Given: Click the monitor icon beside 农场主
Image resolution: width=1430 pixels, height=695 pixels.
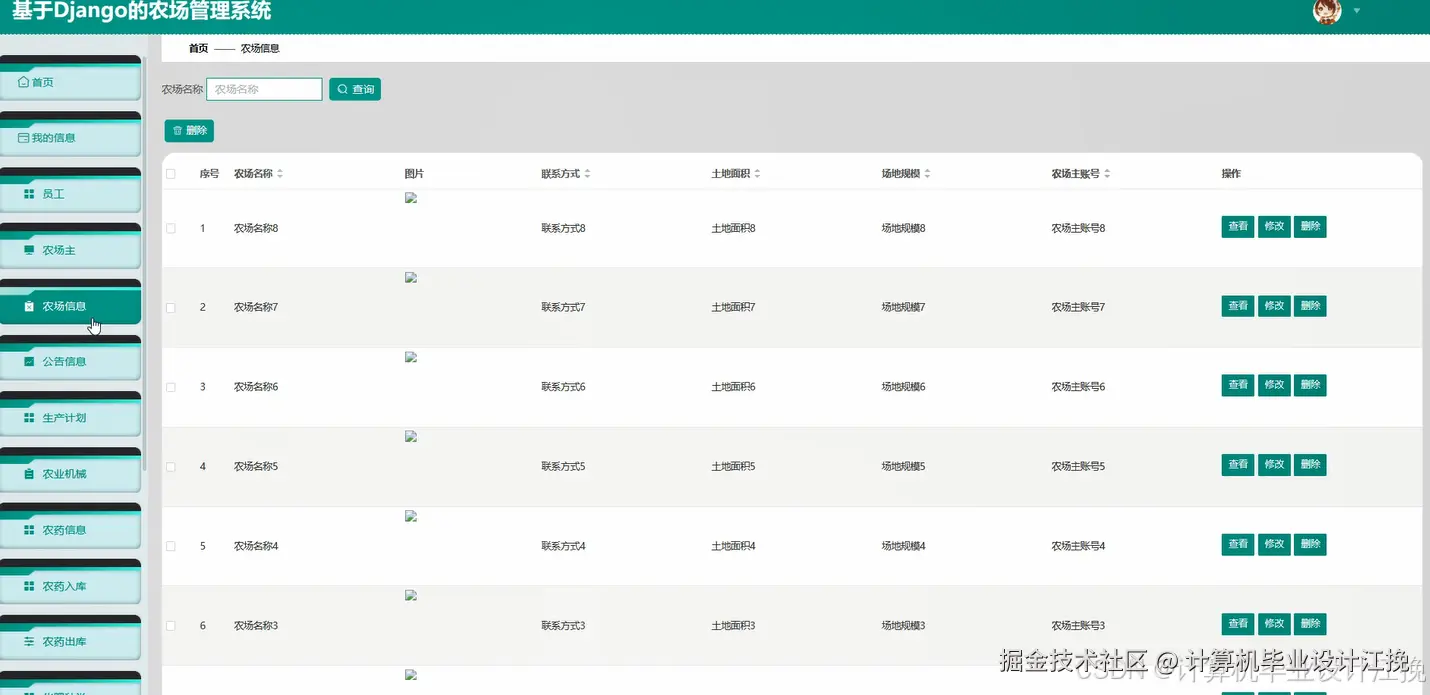Looking at the screenshot, I should [29, 250].
